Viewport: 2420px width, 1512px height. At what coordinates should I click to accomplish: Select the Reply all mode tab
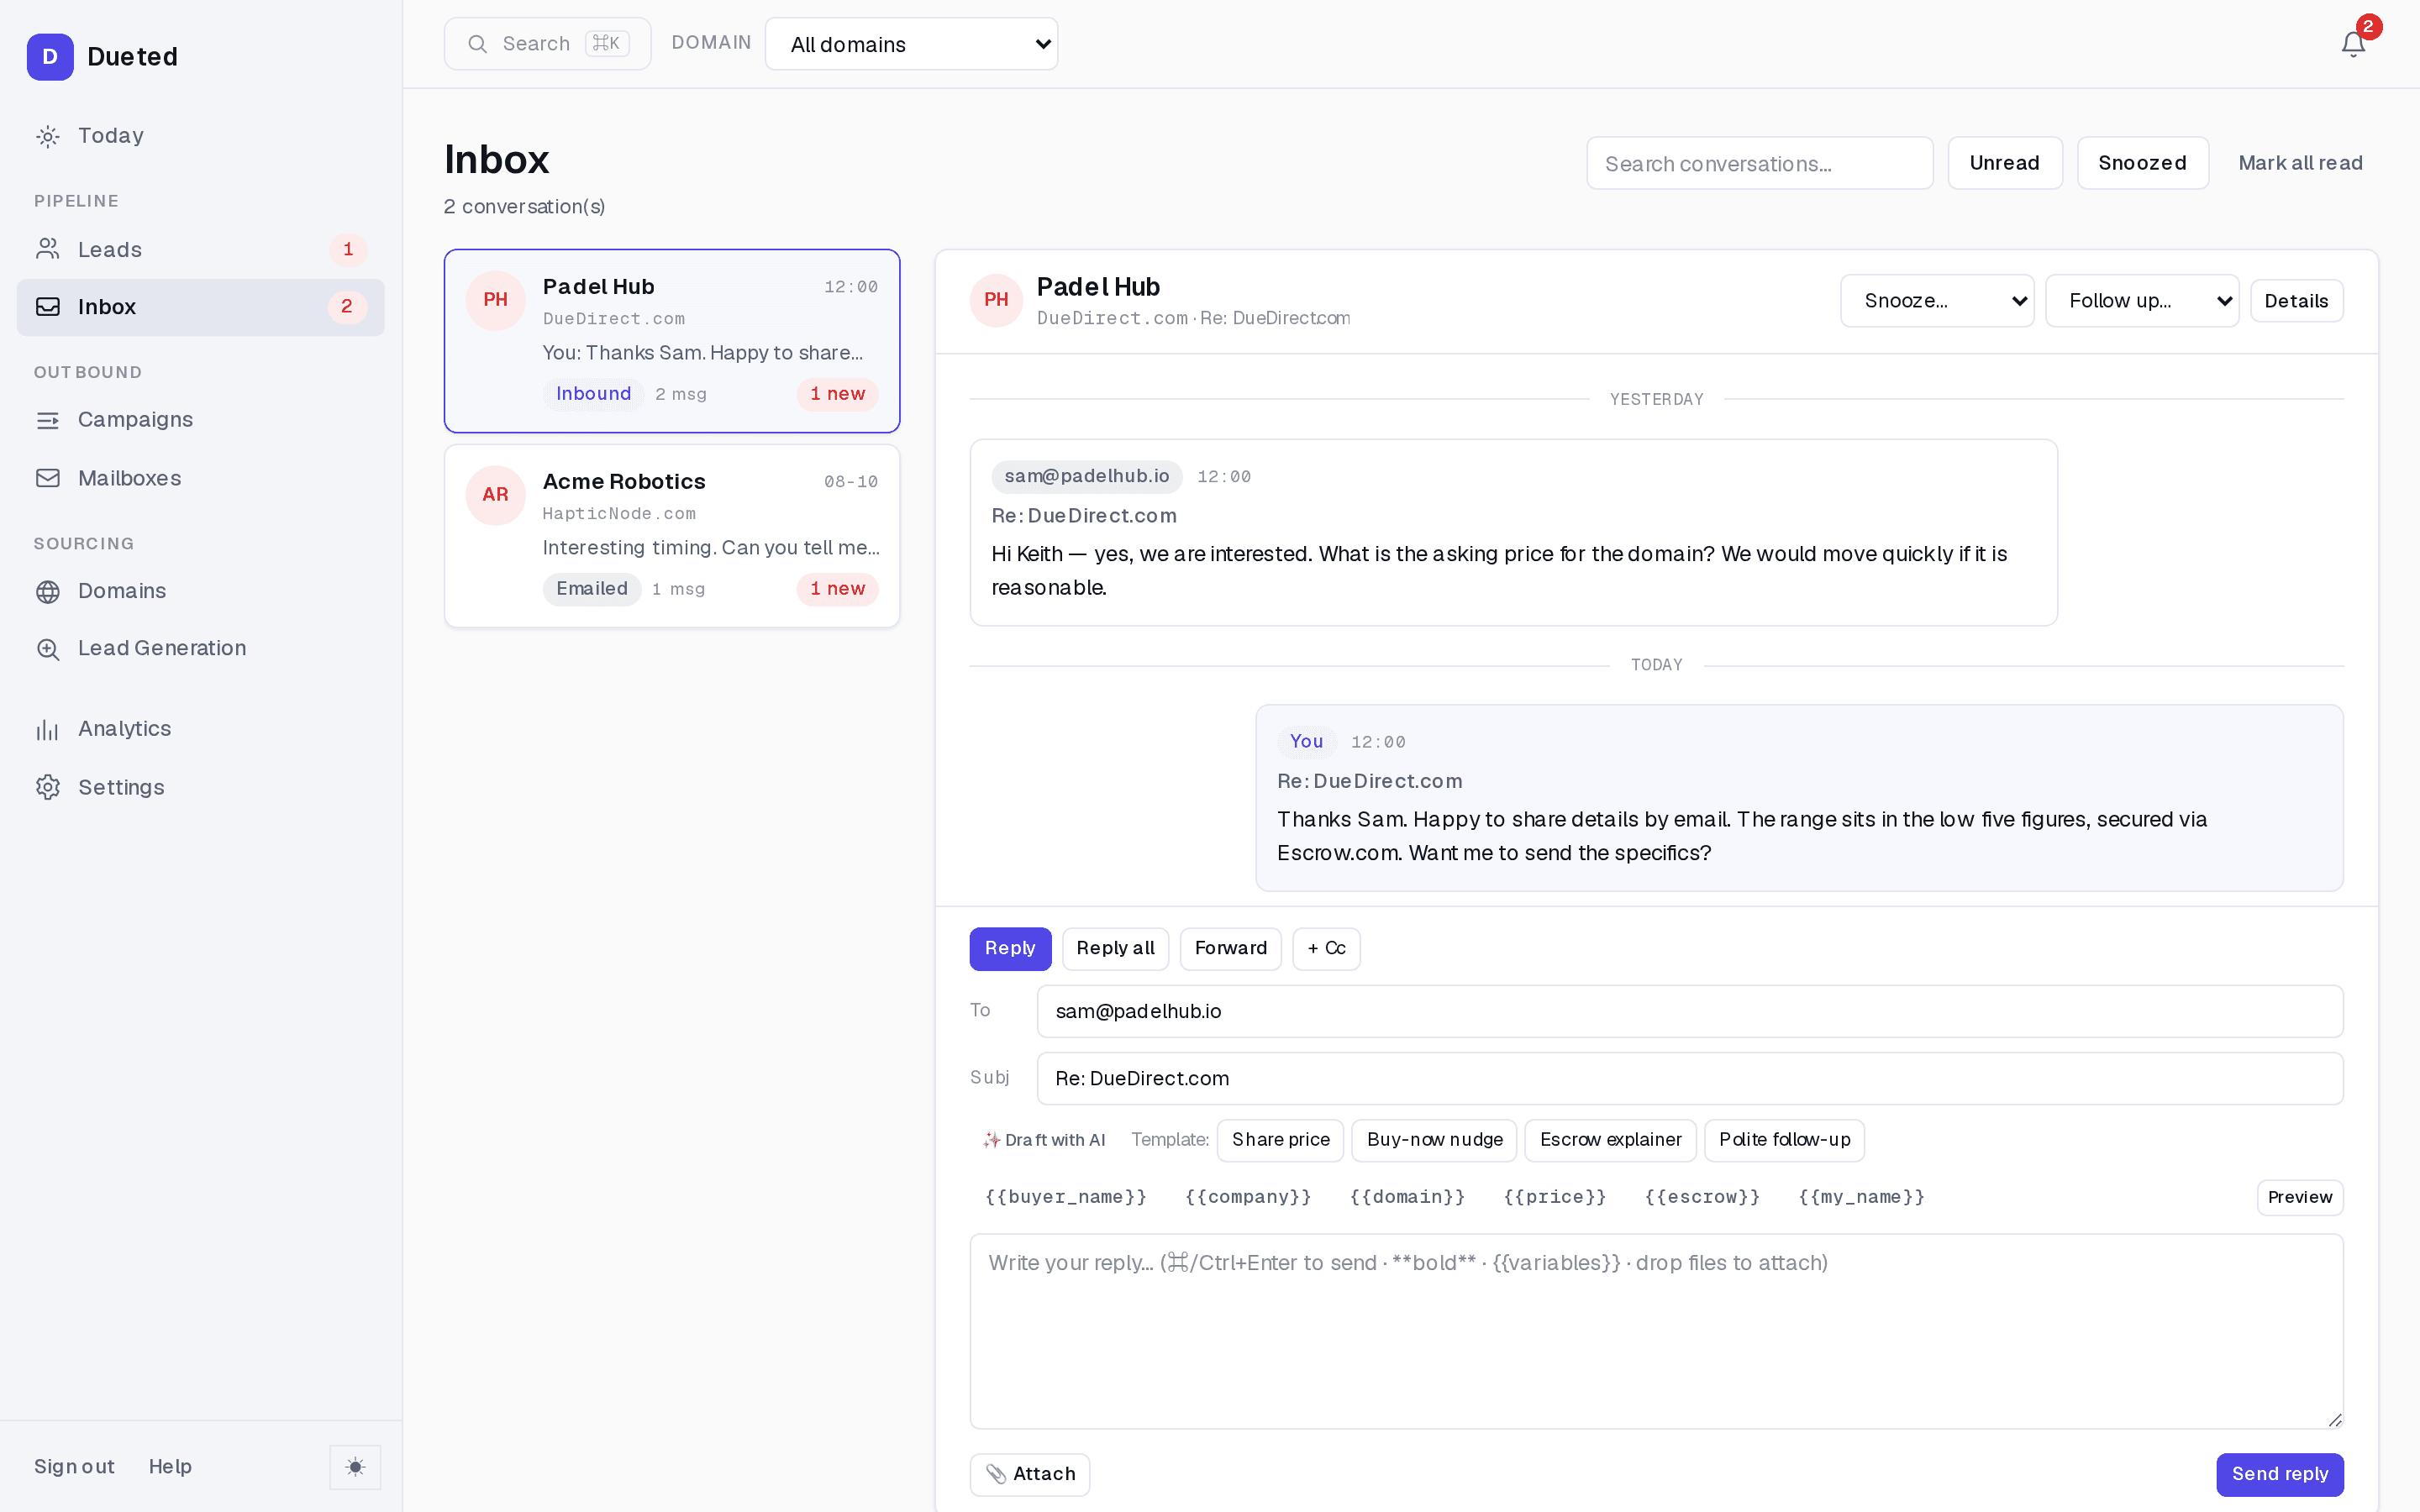[1115, 948]
